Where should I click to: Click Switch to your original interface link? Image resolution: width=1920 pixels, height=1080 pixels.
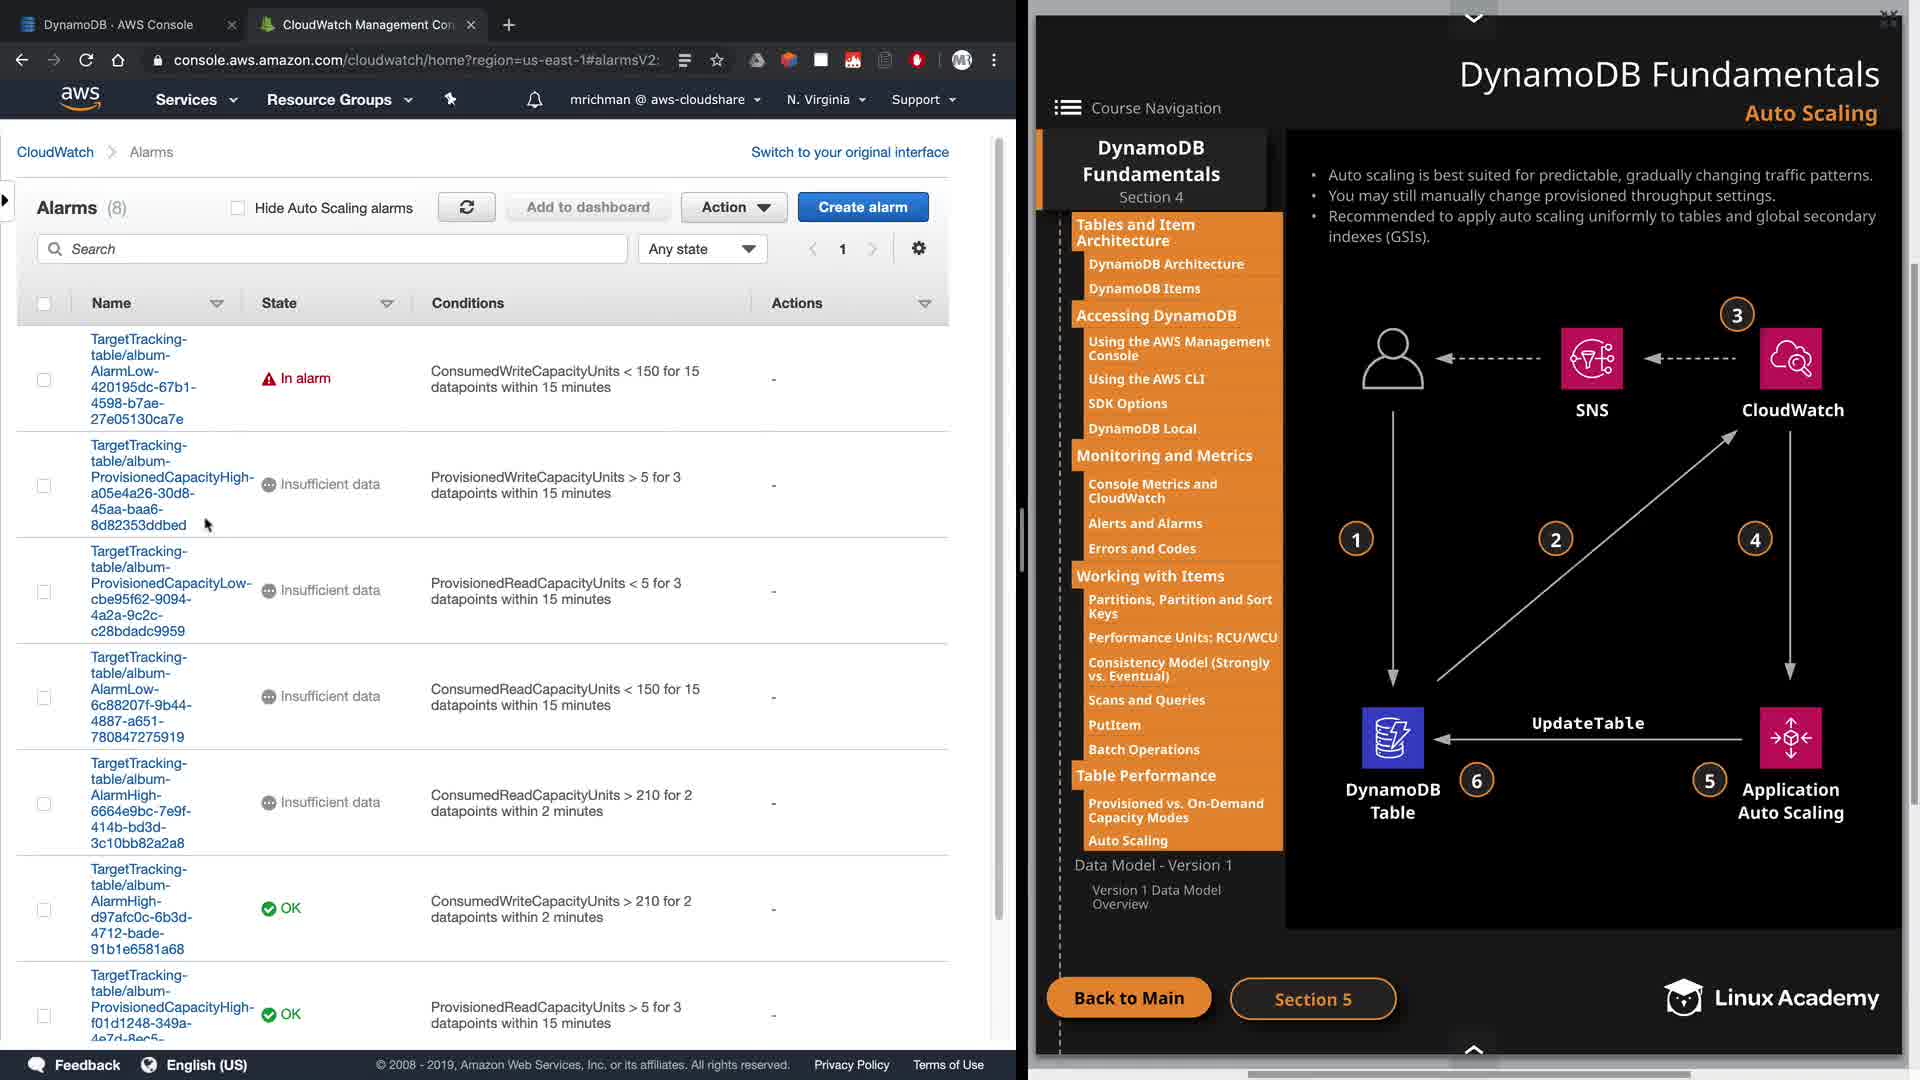click(x=849, y=152)
